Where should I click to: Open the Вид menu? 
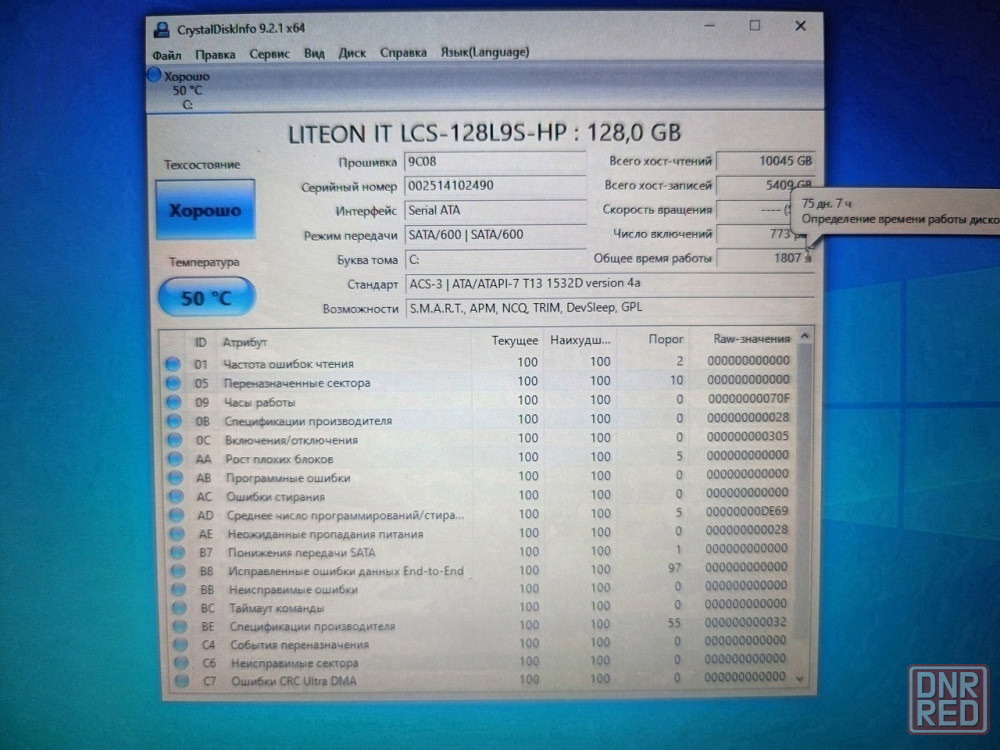point(314,54)
